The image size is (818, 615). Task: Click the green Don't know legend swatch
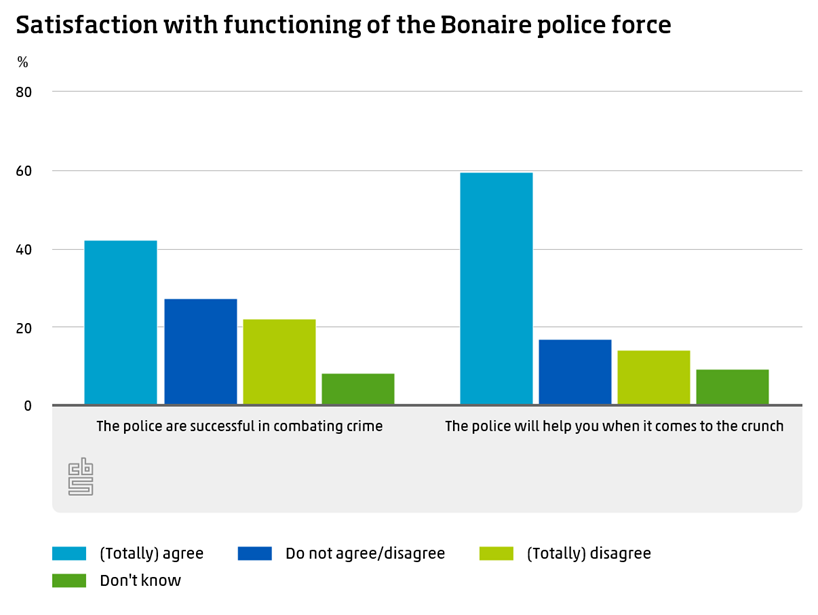[70, 580]
